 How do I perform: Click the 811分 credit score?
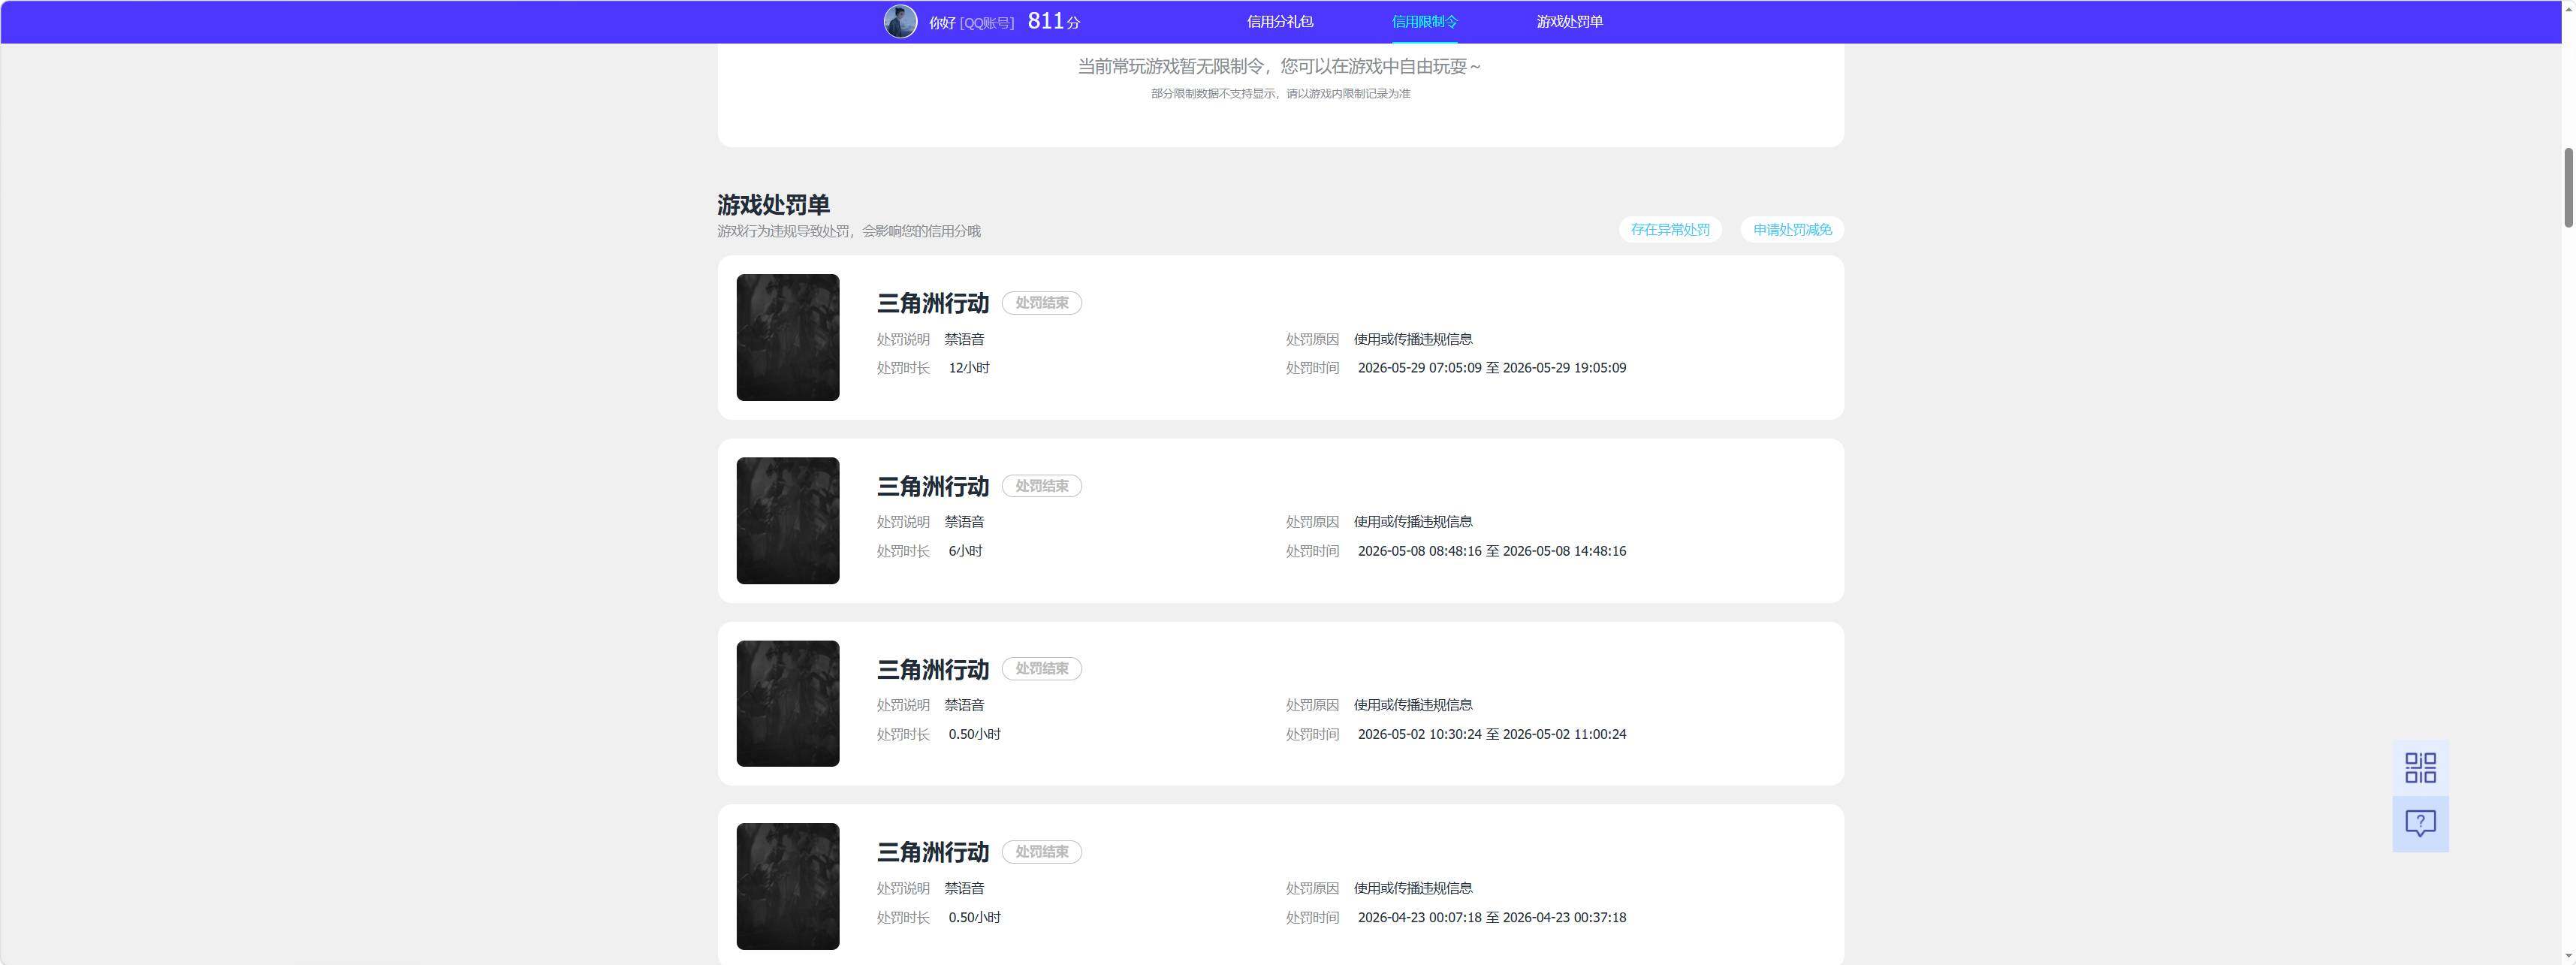1054,21
